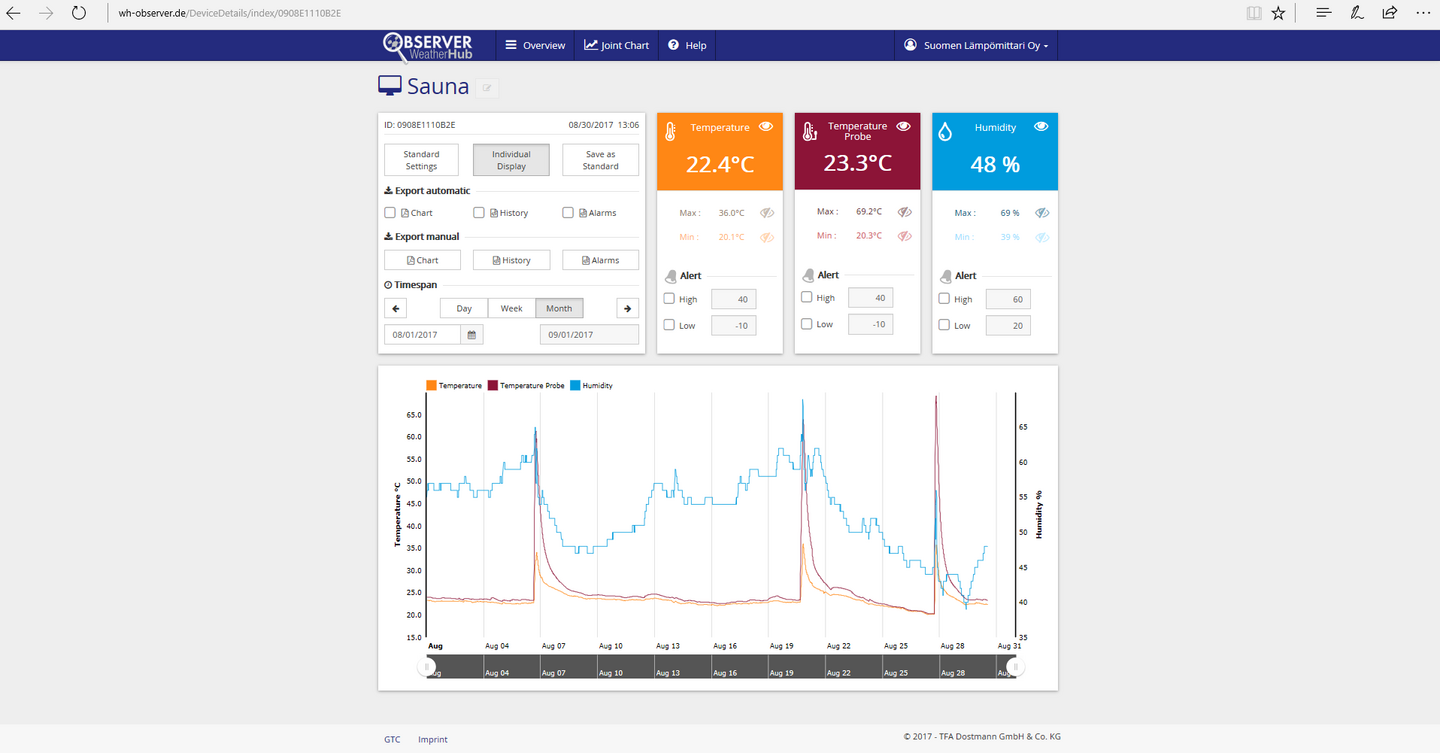This screenshot has width=1440, height=753.
Task: Select the Week timespan tab
Action: pyautogui.click(x=511, y=309)
